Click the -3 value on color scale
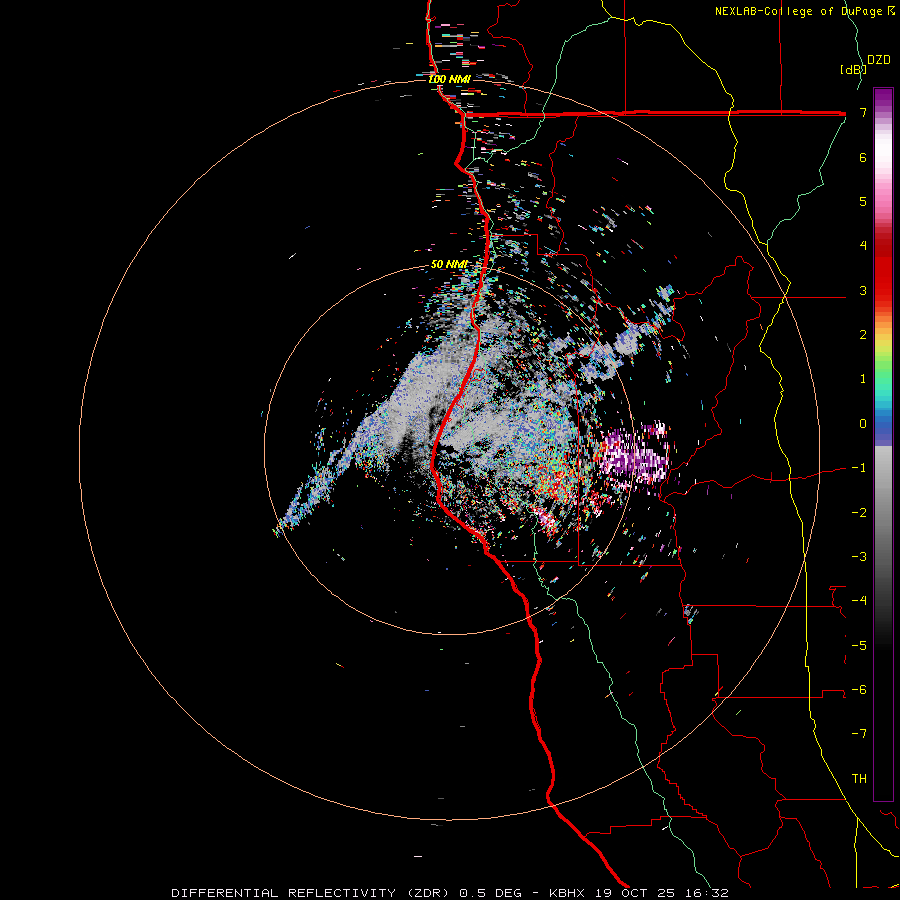The image size is (900, 900). coord(859,557)
